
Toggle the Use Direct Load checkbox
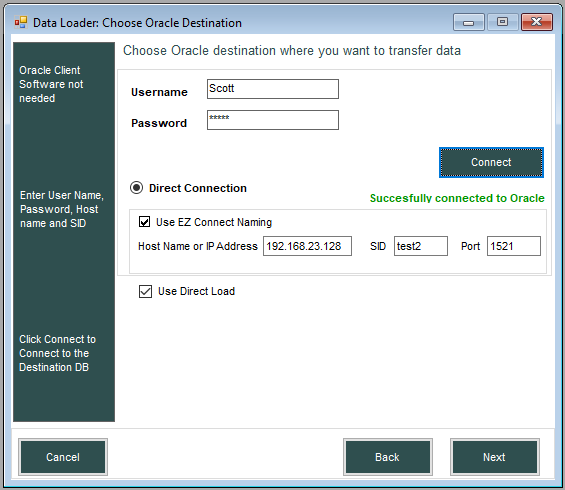pos(146,291)
